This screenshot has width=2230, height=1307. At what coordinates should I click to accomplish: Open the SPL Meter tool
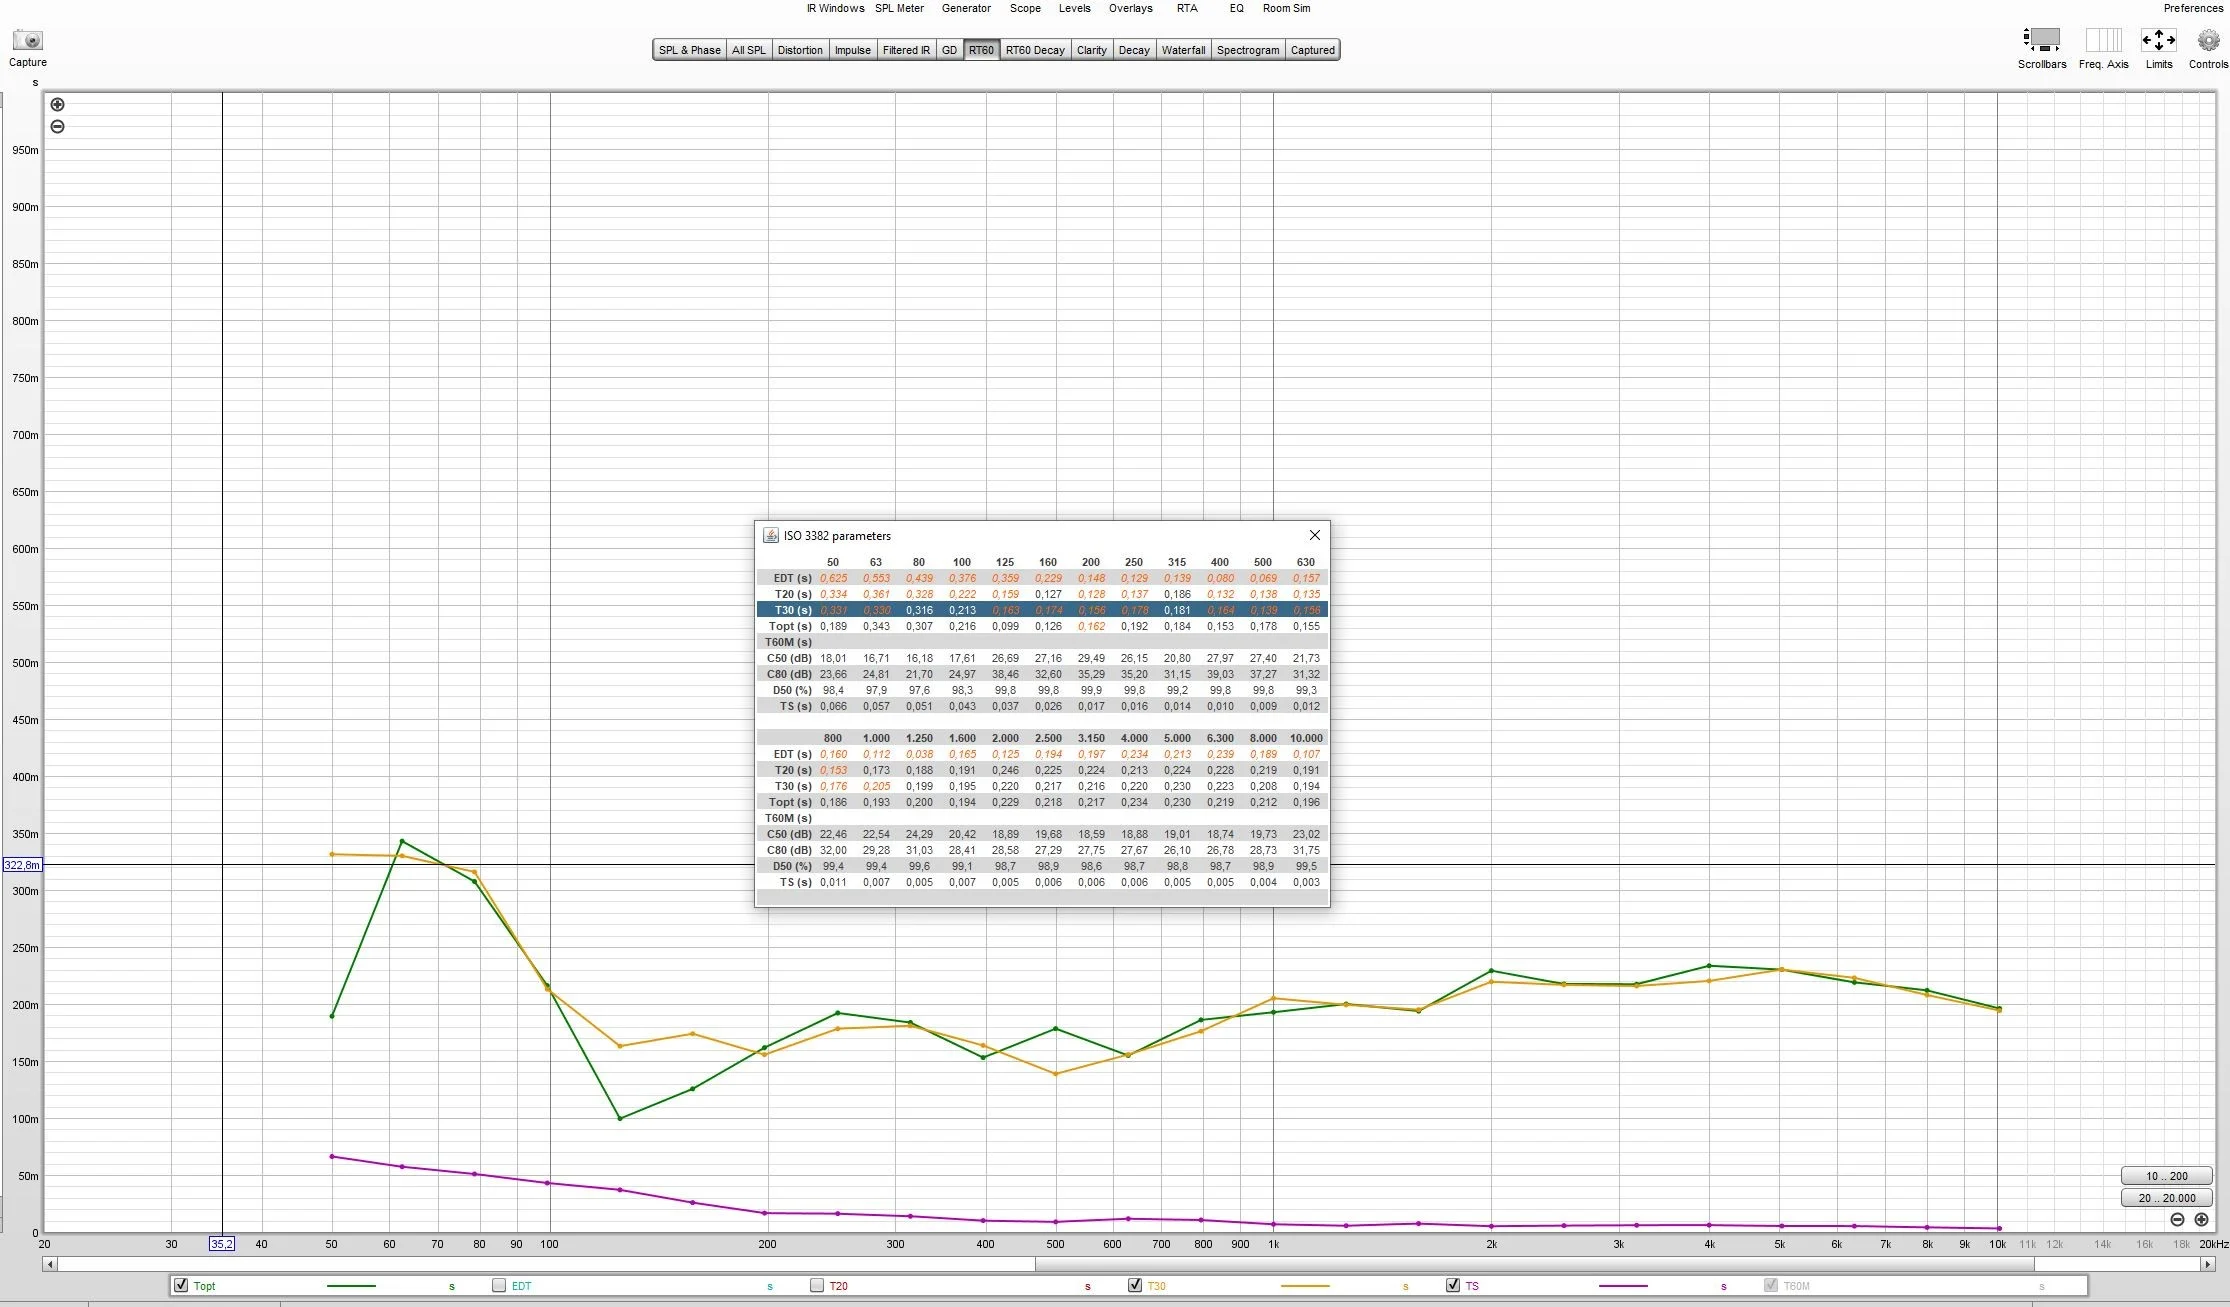click(899, 8)
